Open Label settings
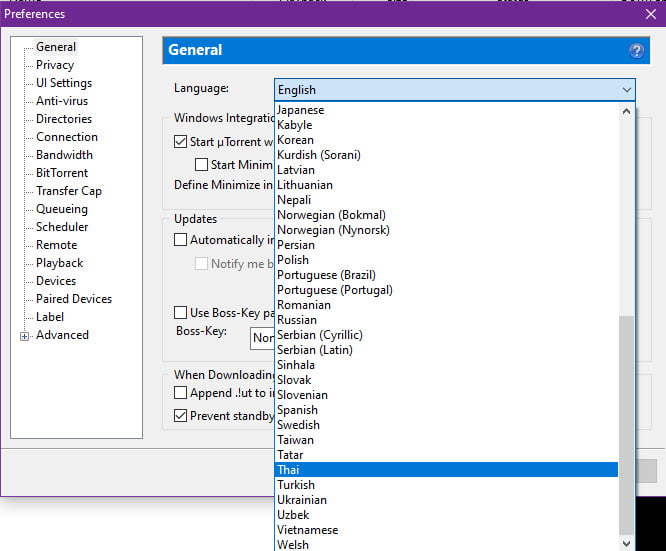The height and width of the screenshot is (551, 666). (50, 317)
